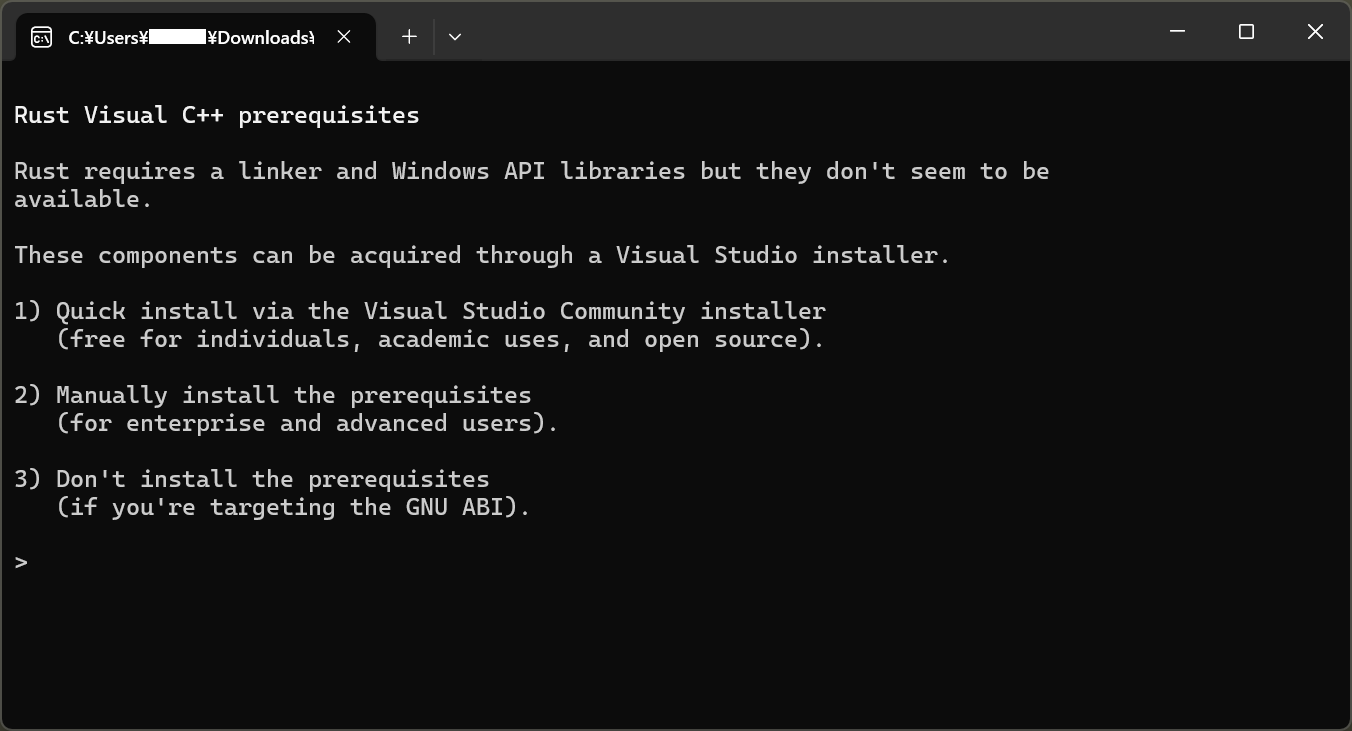Click the line "3) Don't install the prerequisites"
1352x731 pixels.
(x=252, y=479)
